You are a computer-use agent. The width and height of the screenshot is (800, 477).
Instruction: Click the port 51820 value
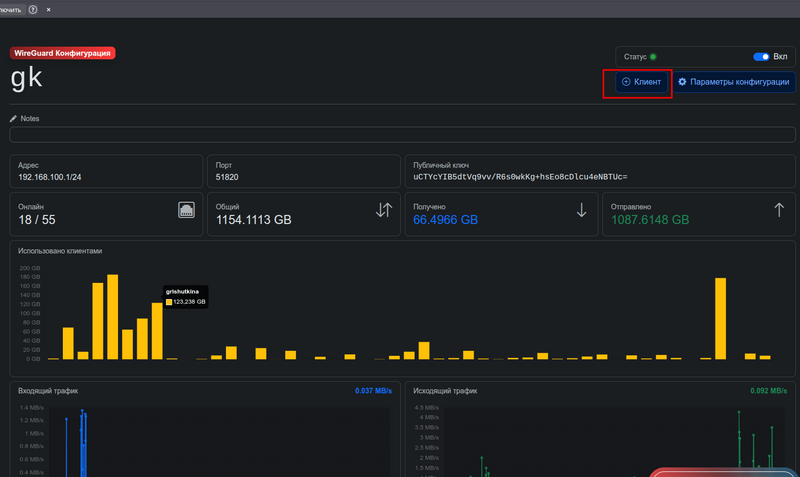227,176
